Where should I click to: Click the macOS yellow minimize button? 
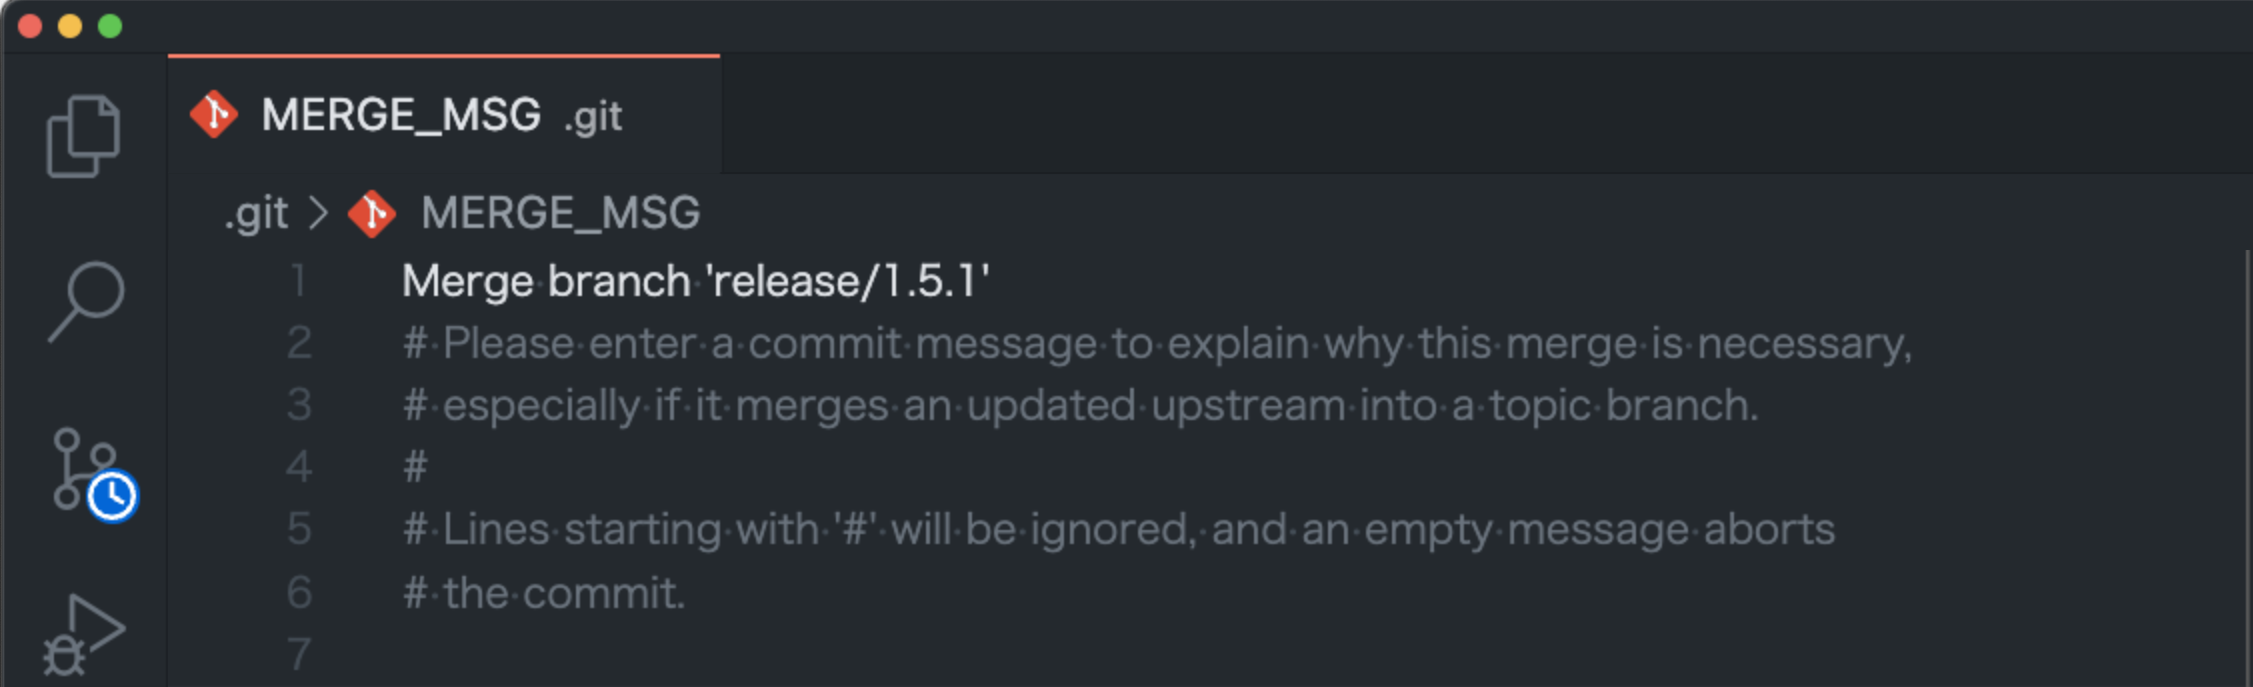click(x=70, y=26)
